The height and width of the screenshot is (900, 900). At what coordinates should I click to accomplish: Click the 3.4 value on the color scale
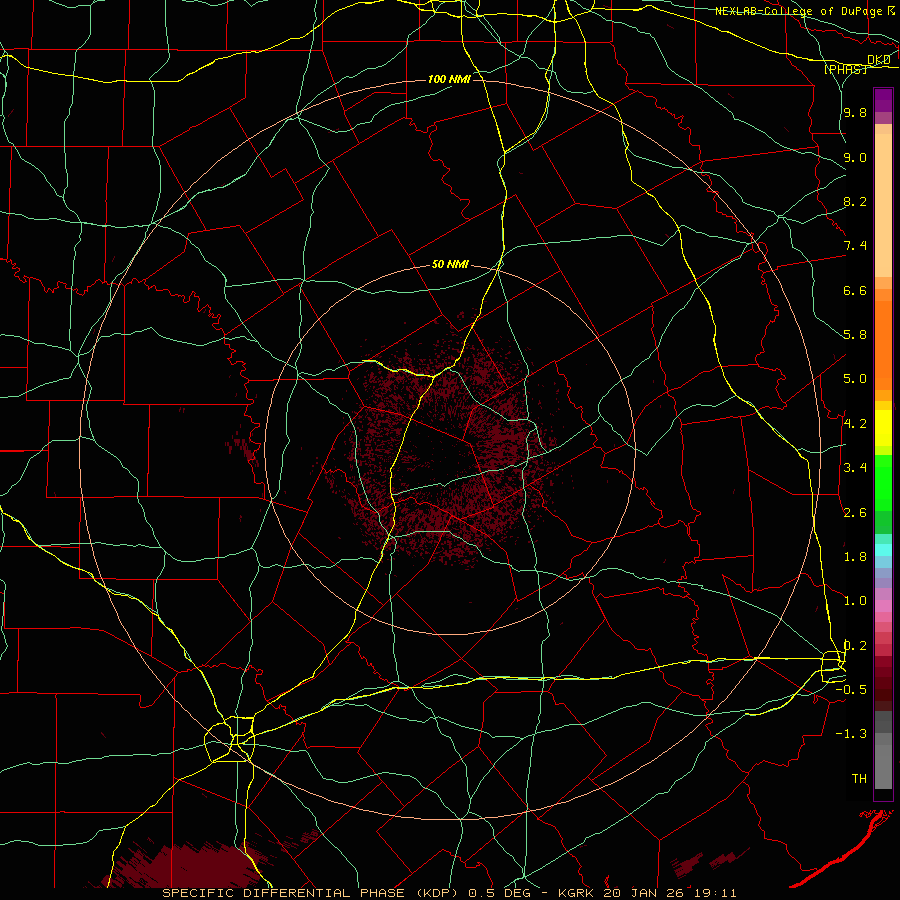(855, 468)
